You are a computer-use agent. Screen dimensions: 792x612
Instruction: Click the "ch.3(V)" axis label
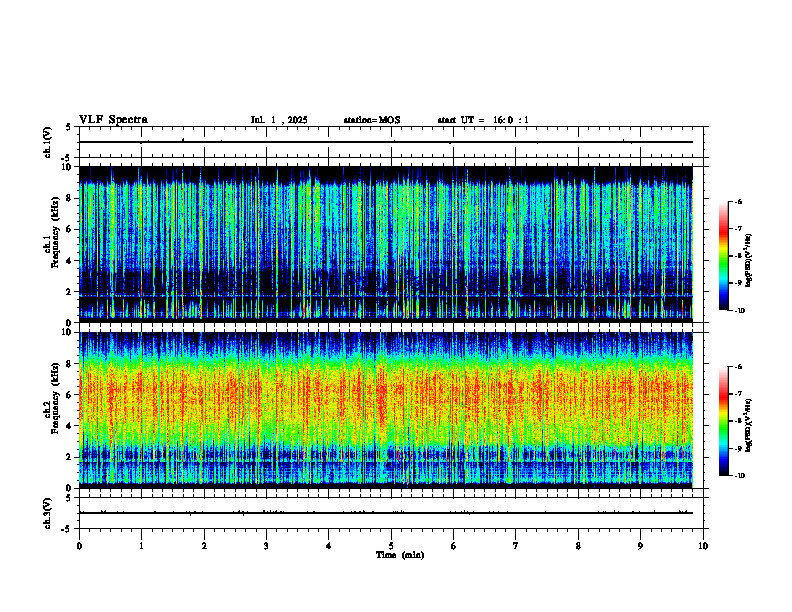(x=48, y=513)
